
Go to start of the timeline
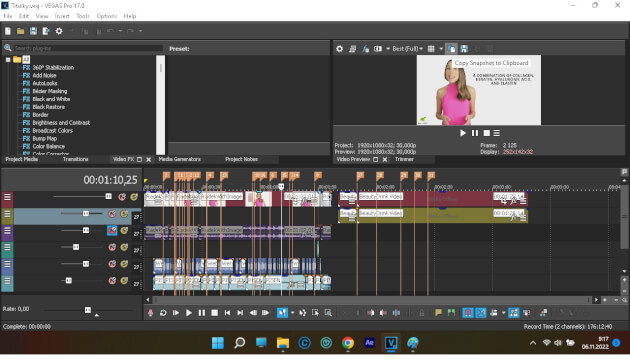pos(227,313)
